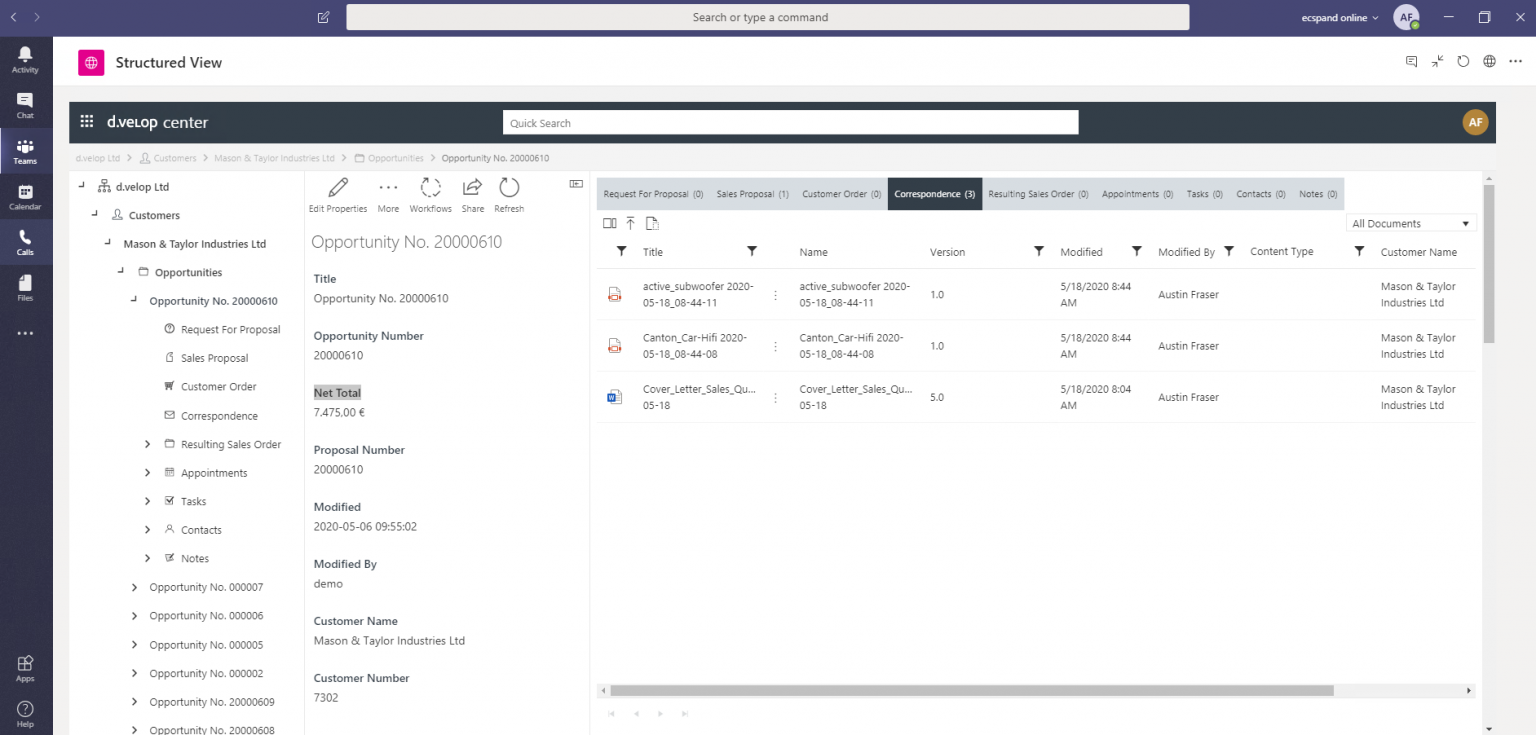Open website globe icon in header

click(x=1489, y=61)
